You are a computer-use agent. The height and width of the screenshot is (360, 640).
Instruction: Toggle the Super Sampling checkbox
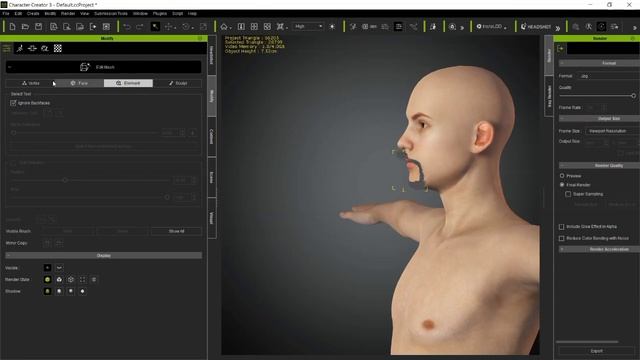pyautogui.click(x=568, y=194)
